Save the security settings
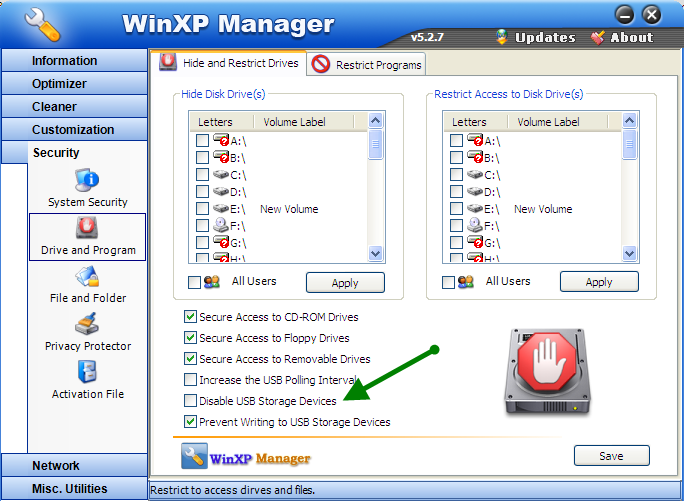Image resolution: width=684 pixels, height=501 pixels. tap(612, 456)
